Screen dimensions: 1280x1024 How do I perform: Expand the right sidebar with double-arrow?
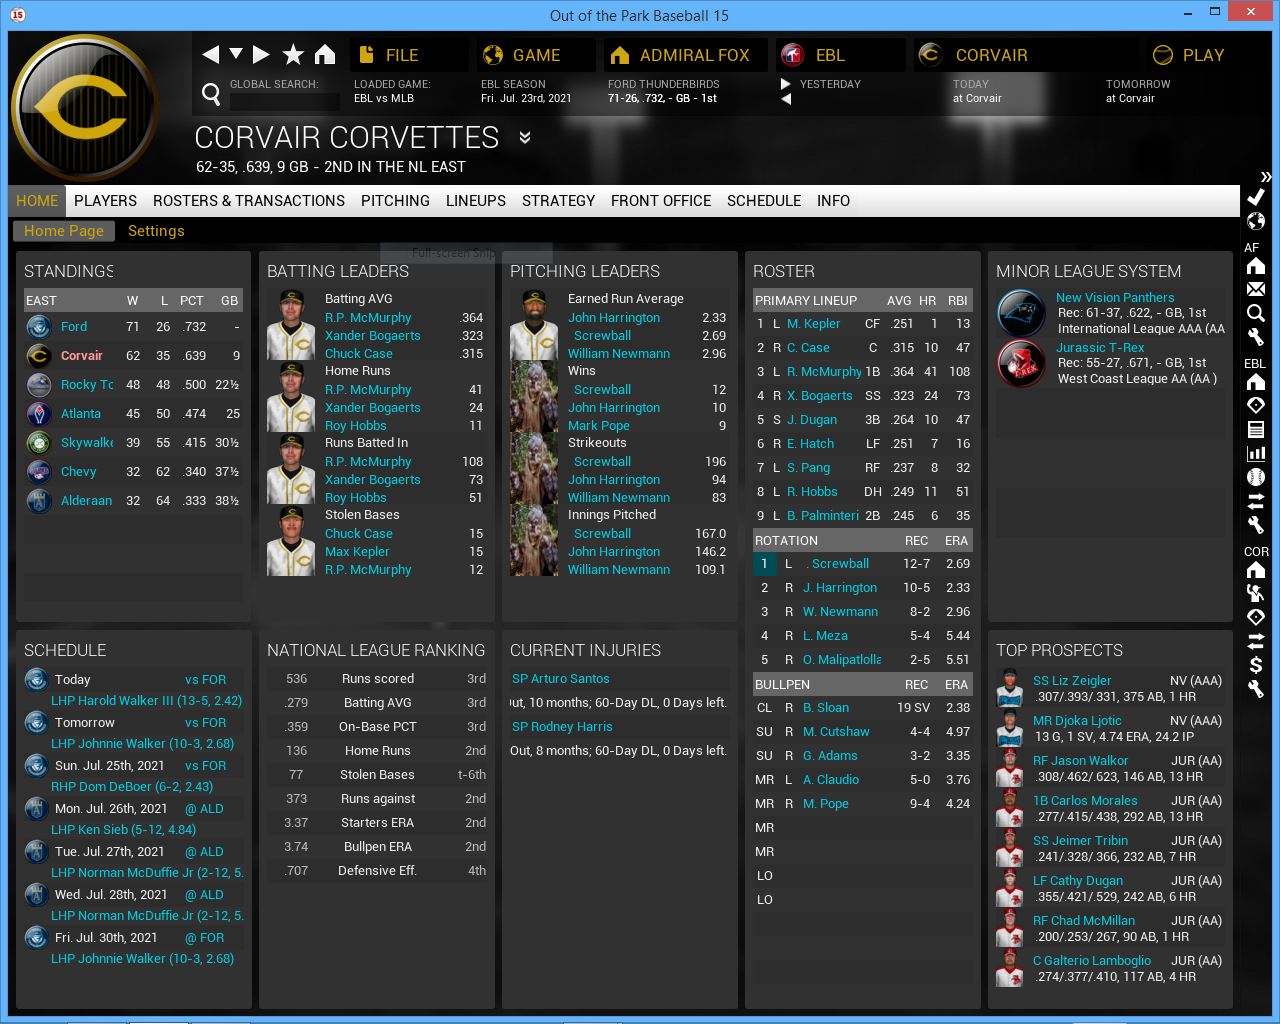click(1266, 176)
